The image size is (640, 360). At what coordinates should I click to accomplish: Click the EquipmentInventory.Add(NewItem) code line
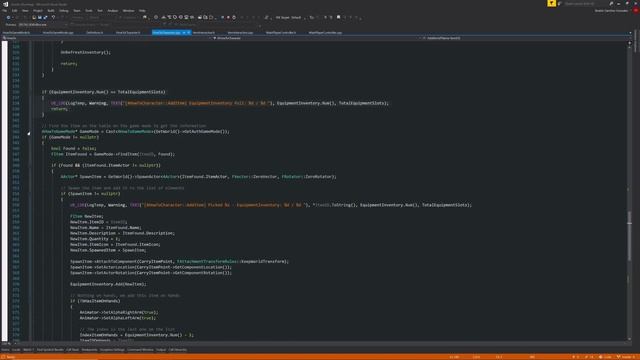click(x=108, y=284)
